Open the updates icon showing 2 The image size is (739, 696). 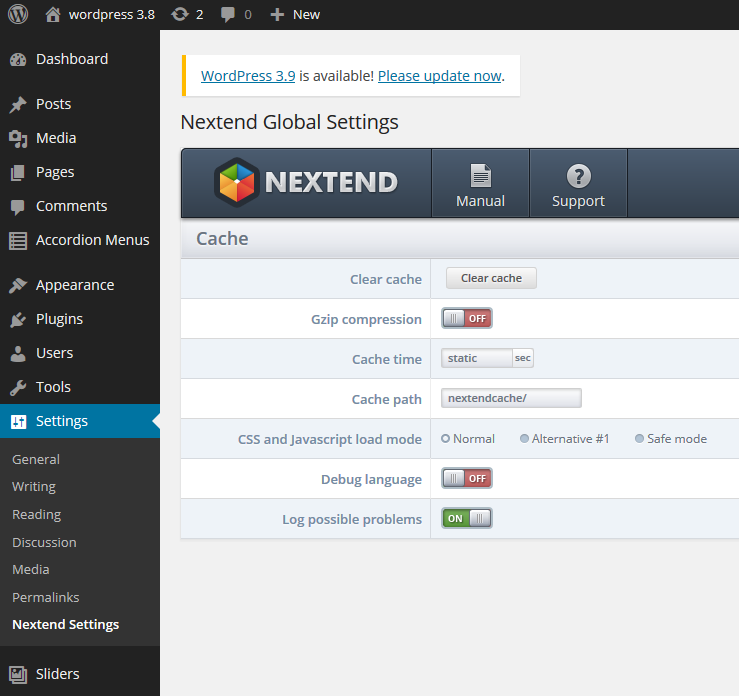(180, 15)
